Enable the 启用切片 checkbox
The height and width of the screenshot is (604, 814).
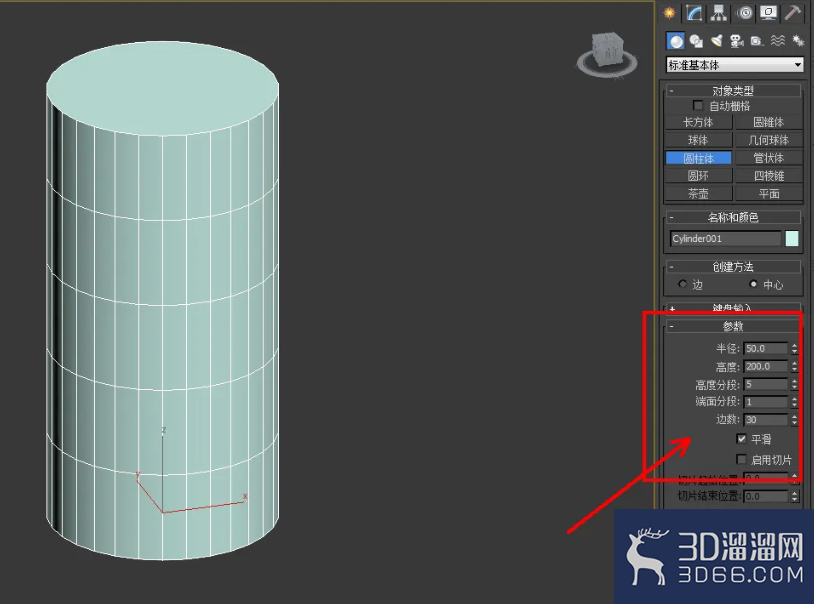tap(741, 459)
